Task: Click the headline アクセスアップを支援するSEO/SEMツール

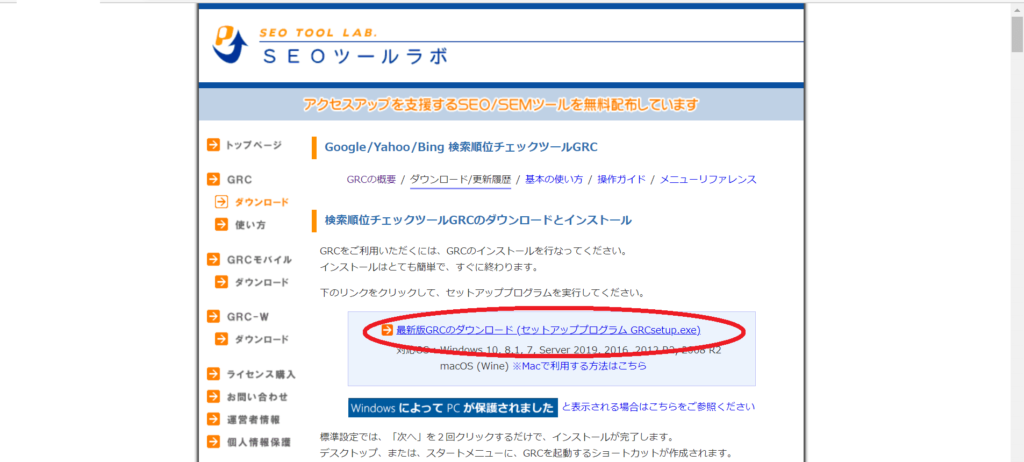Action: coord(501,105)
